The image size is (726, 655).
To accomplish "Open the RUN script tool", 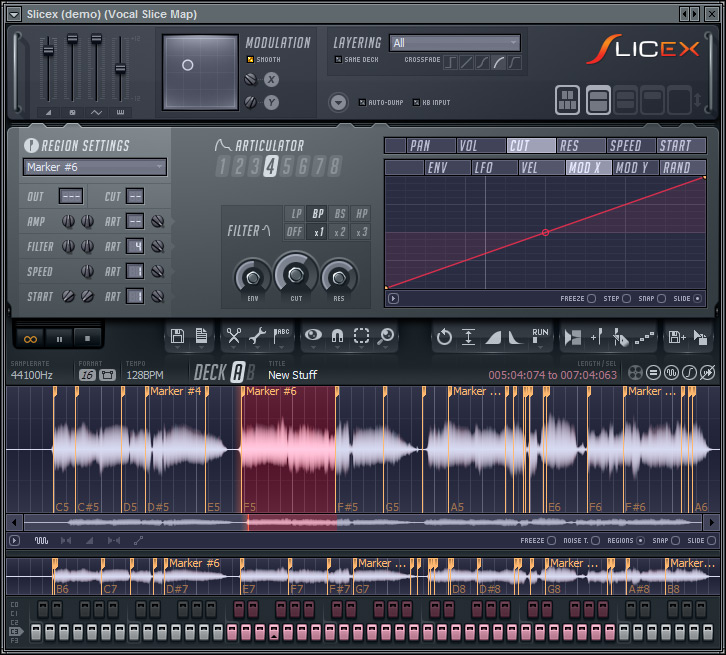I will pos(539,336).
